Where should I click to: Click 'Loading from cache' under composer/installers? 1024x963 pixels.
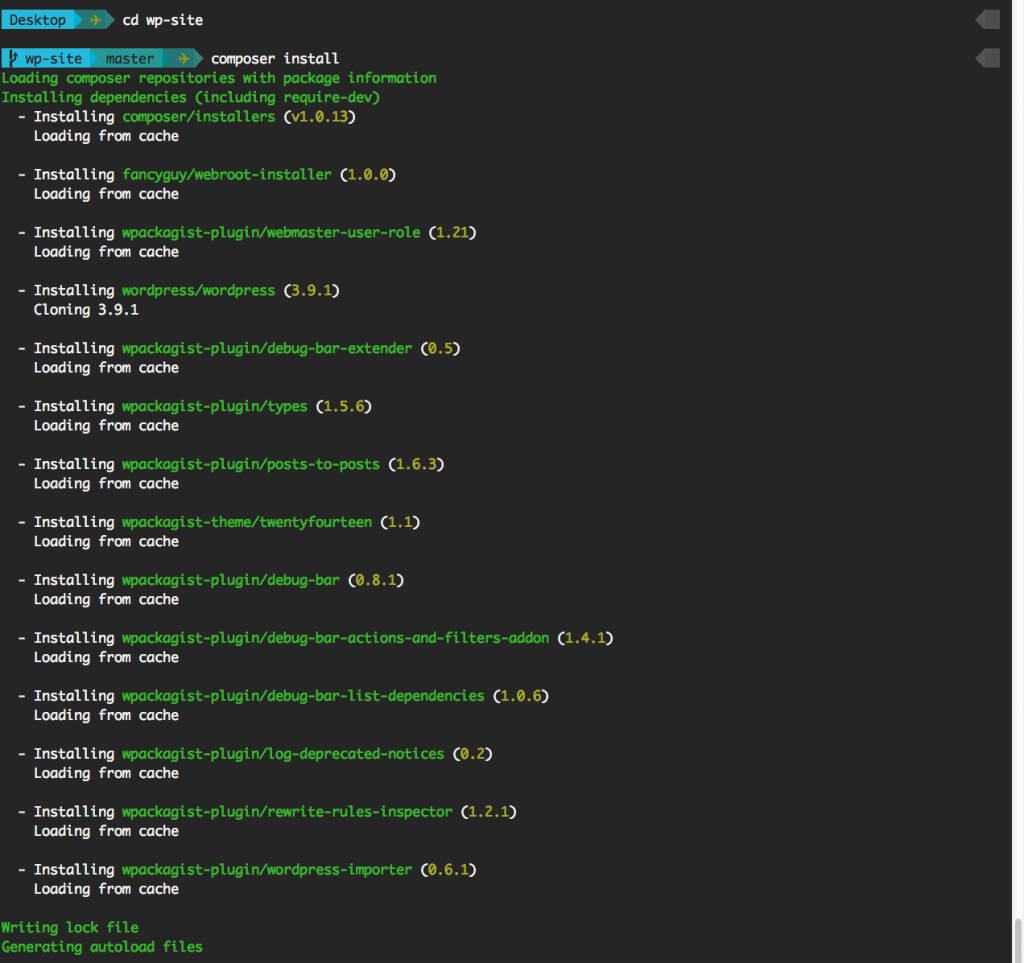click(x=106, y=136)
